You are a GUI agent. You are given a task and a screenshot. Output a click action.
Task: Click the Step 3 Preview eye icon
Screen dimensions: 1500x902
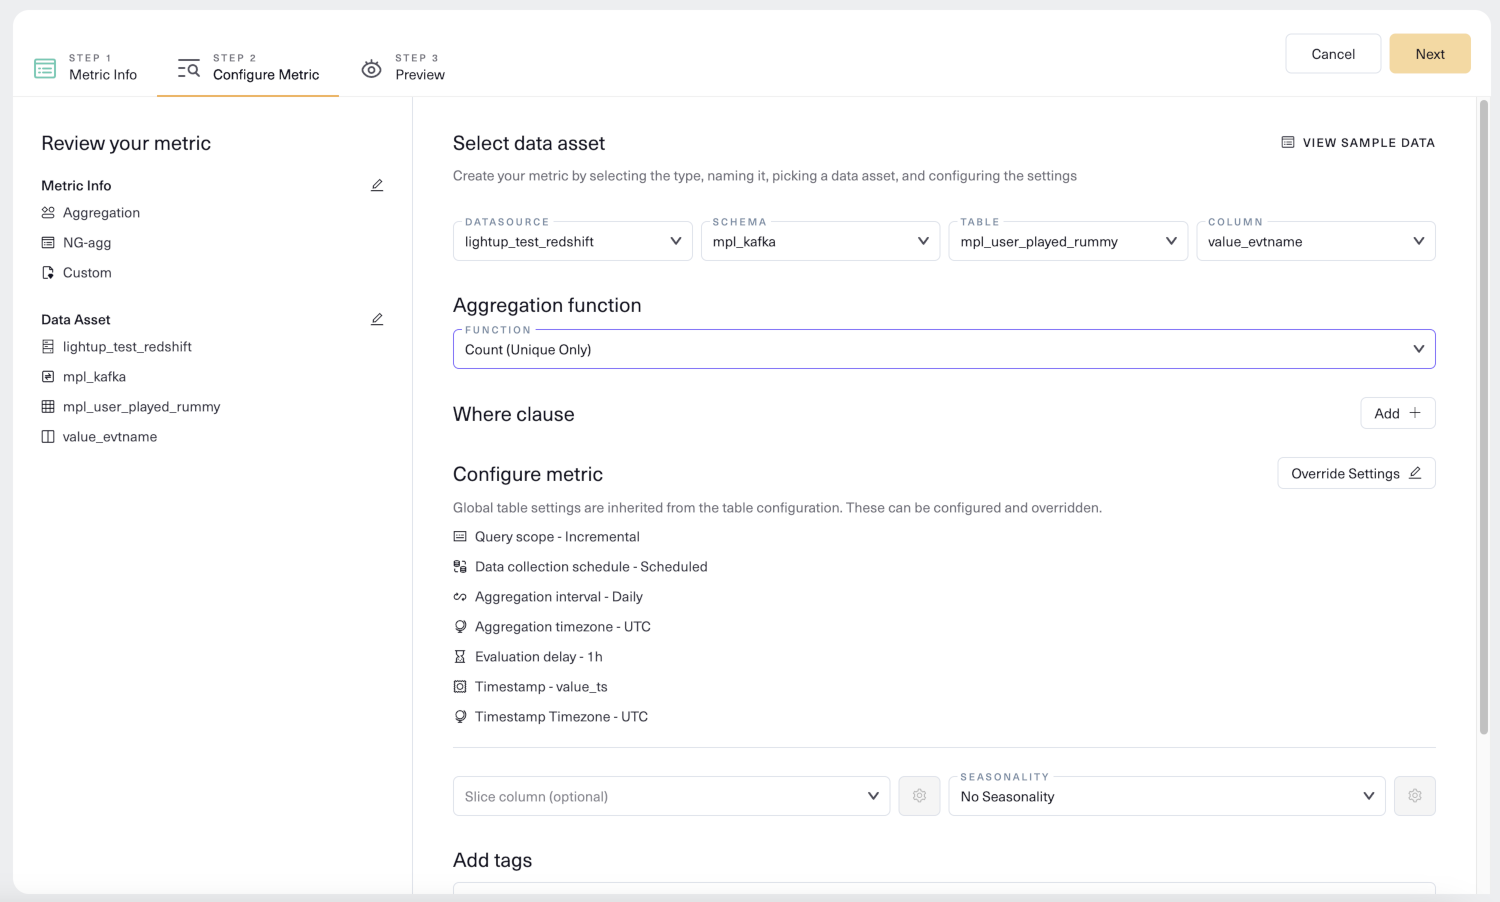point(371,68)
